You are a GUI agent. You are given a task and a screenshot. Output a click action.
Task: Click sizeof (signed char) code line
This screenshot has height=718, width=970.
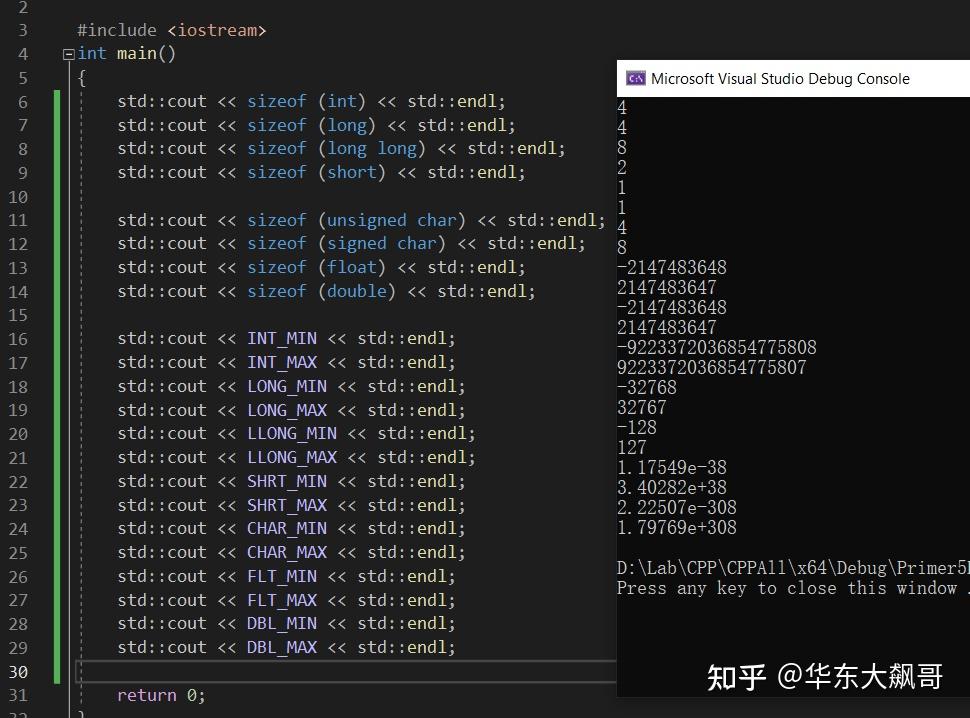[351, 244]
